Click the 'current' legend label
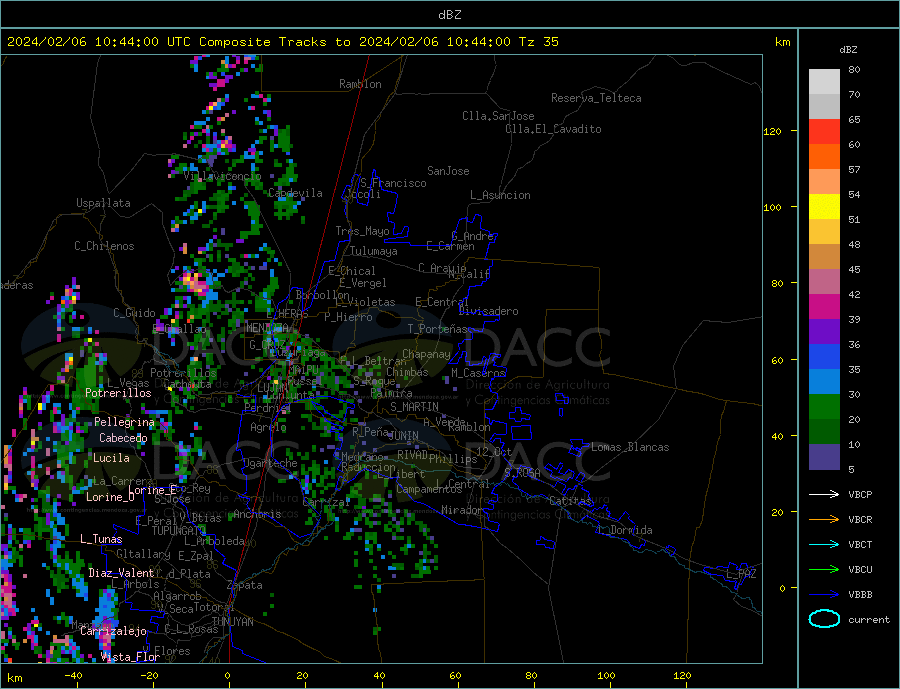Image resolution: width=900 pixels, height=689 pixels. 869,620
